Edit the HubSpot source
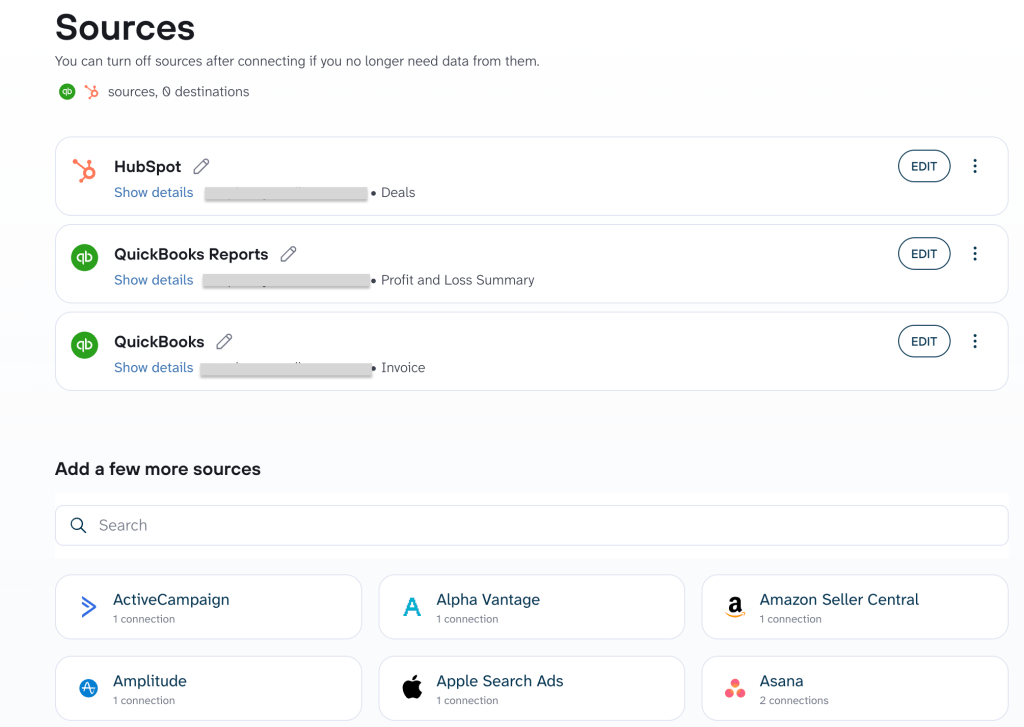Image resolution: width=1024 pixels, height=727 pixels. (x=924, y=166)
